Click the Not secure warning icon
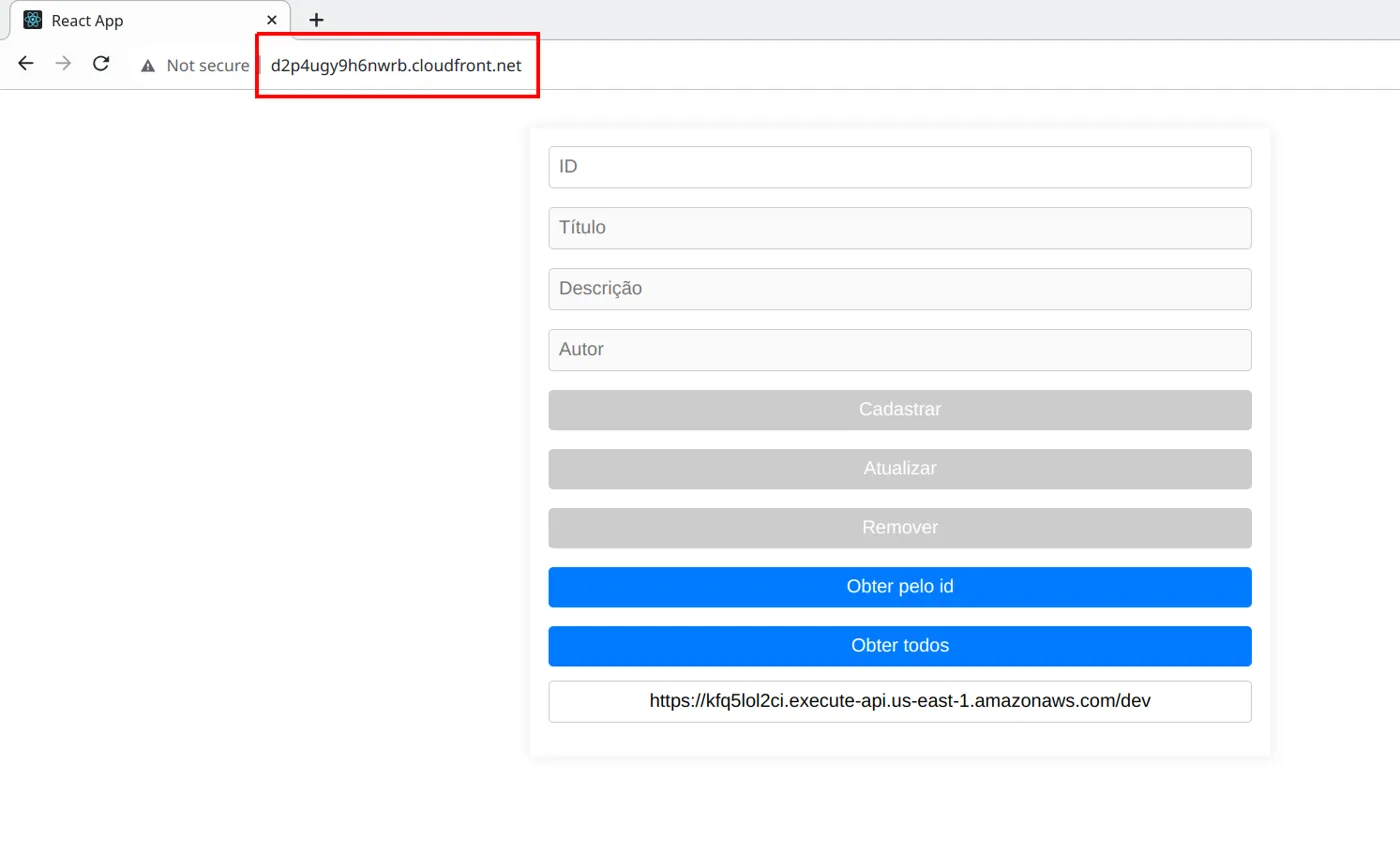Screen dimensions: 1400x854 (148, 66)
